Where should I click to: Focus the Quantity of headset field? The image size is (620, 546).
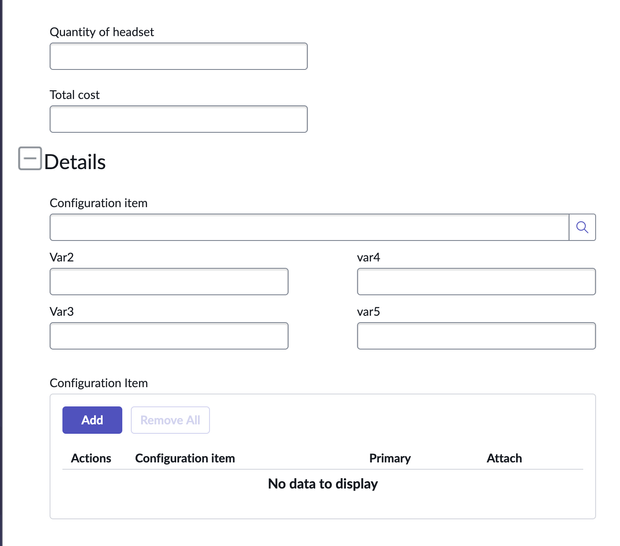178,56
